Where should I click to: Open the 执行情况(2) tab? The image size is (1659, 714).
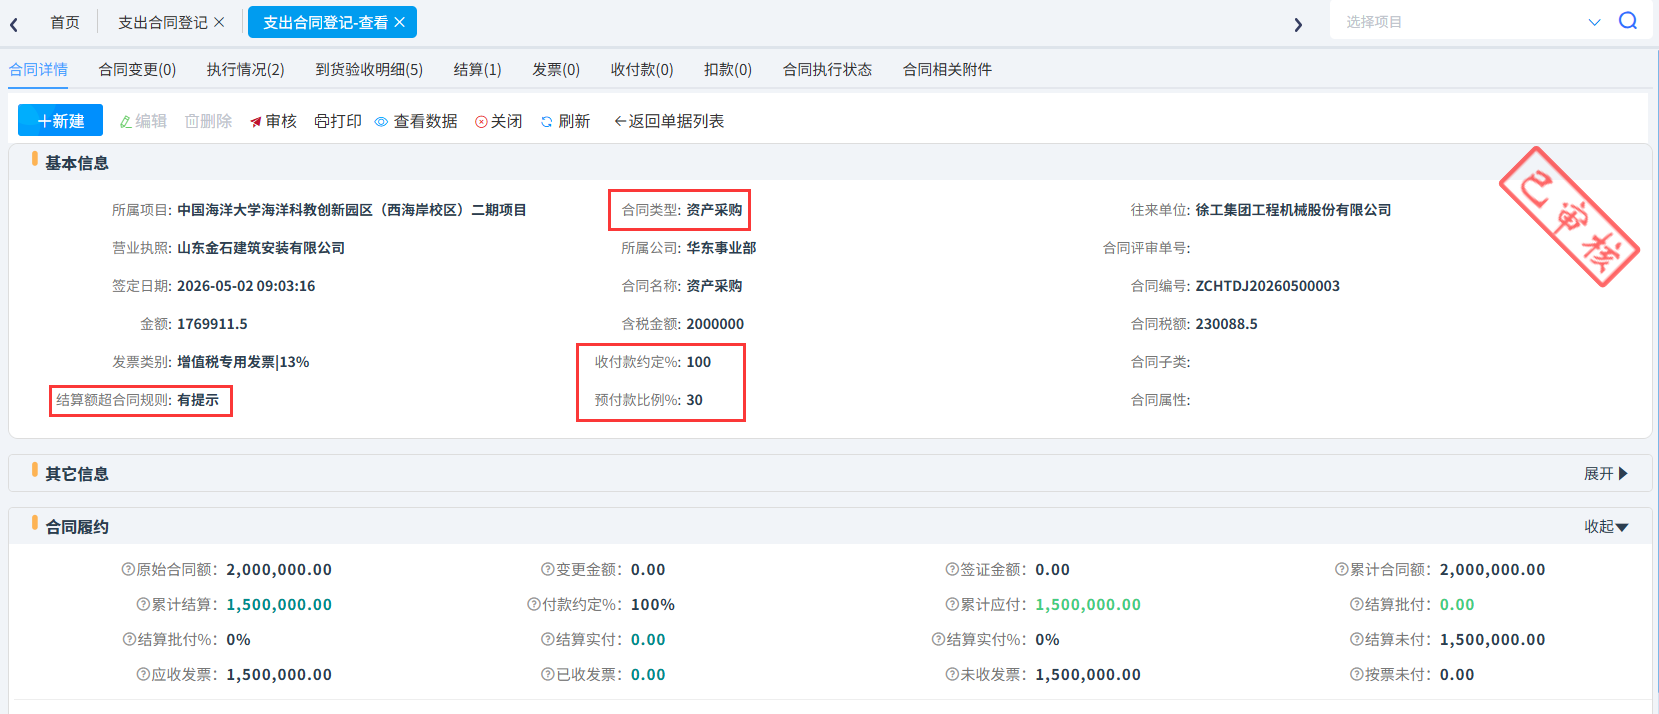coord(246,69)
